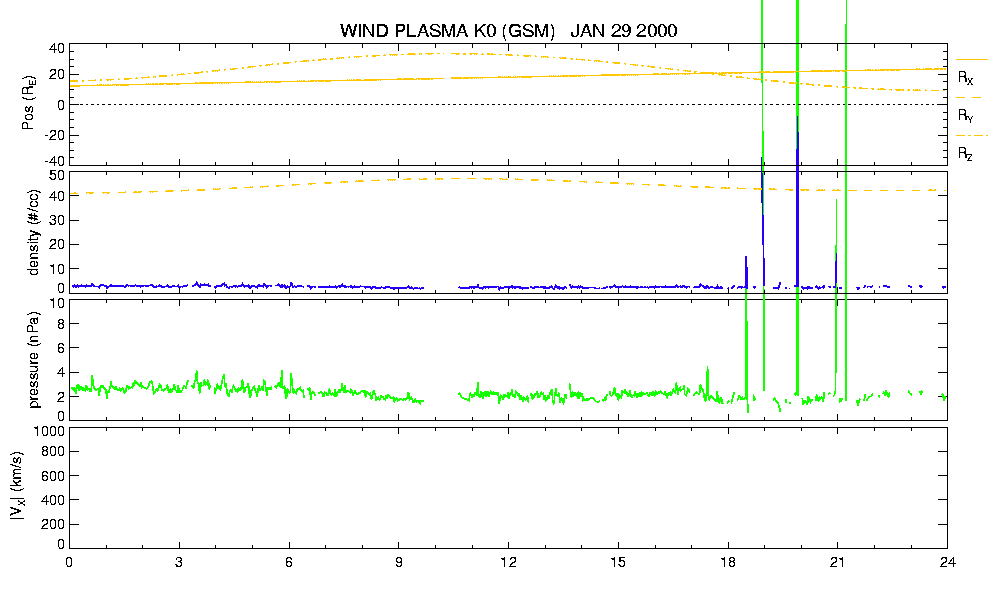The height and width of the screenshot is (600, 993).
Task: Select the 'pressure (nPa)' y-axis label
Action: click(x=34, y=359)
